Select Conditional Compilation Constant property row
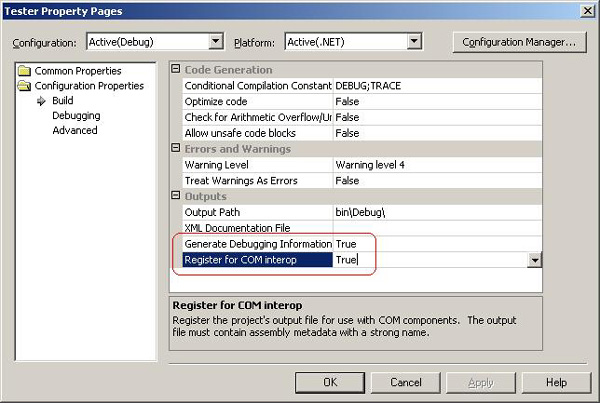The width and height of the screenshot is (600, 403). (x=258, y=86)
